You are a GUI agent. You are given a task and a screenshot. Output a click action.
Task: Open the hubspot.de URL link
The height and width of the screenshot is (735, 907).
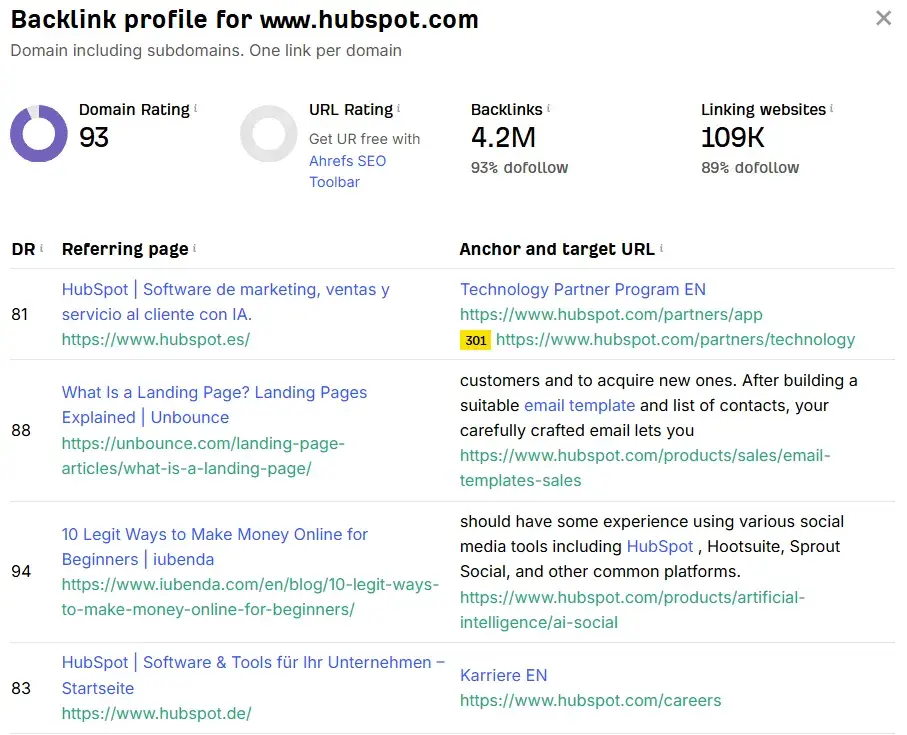(x=156, y=714)
